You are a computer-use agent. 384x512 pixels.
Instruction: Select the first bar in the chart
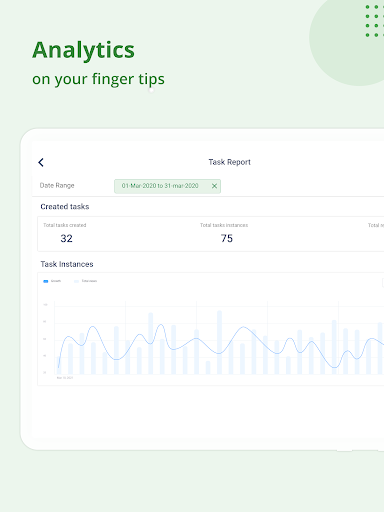click(x=59, y=365)
